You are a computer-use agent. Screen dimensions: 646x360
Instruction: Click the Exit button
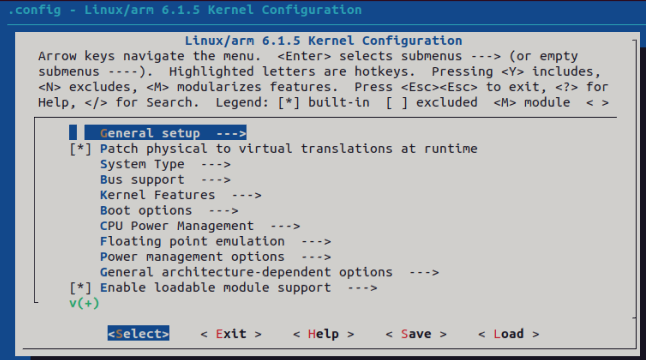coord(231,334)
